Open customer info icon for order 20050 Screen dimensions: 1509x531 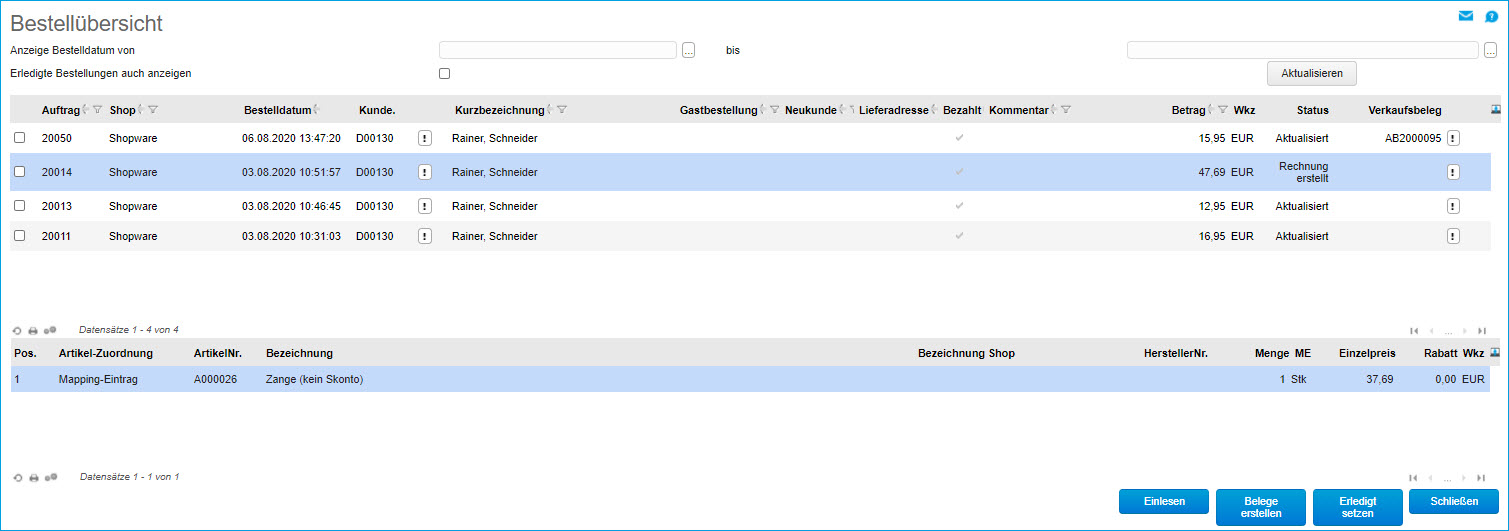point(425,138)
